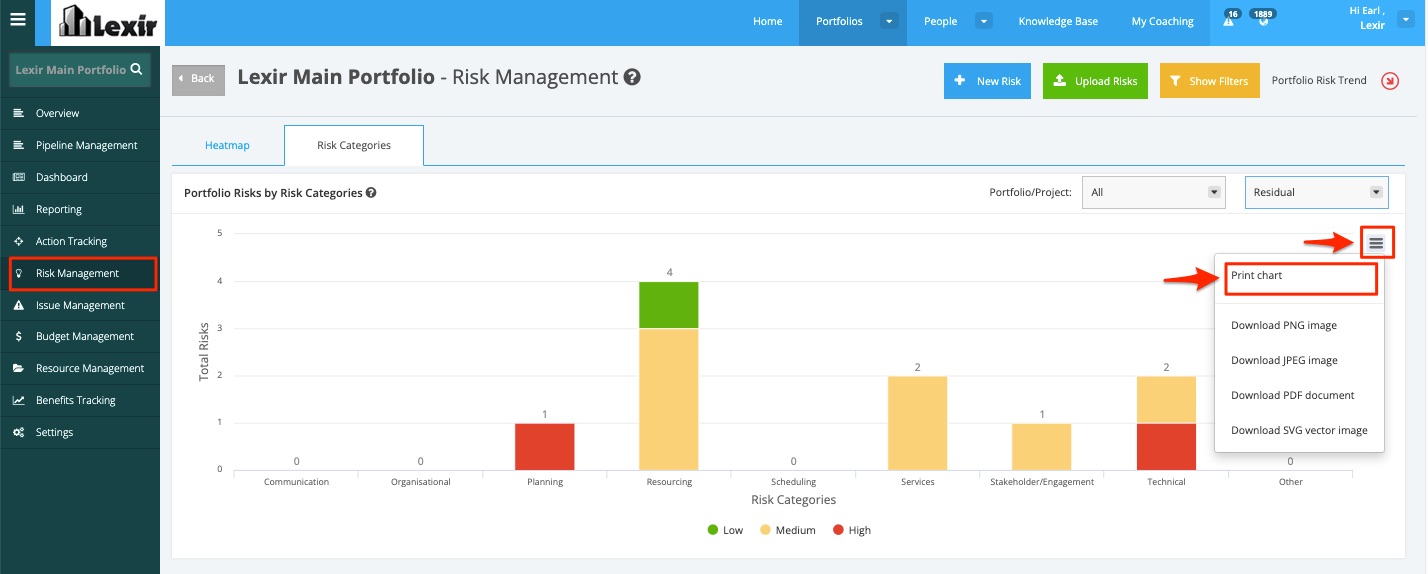Click the Pipeline Management sidebar icon

point(18,145)
